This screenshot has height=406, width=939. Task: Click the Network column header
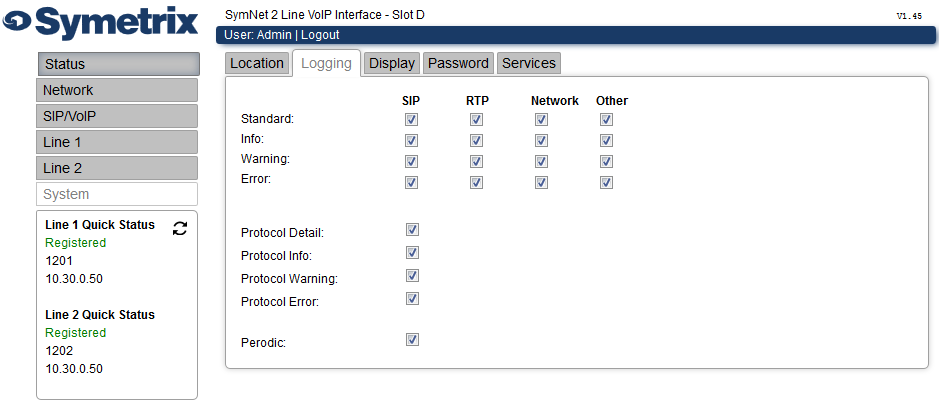[555, 101]
